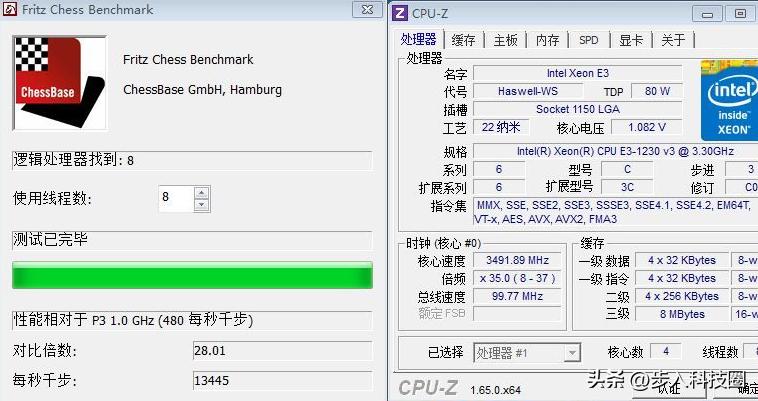The width and height of the screenshot is (758, 401).
Task: Click the L3 cache 8 MBytes value
Action: point(682,314)
